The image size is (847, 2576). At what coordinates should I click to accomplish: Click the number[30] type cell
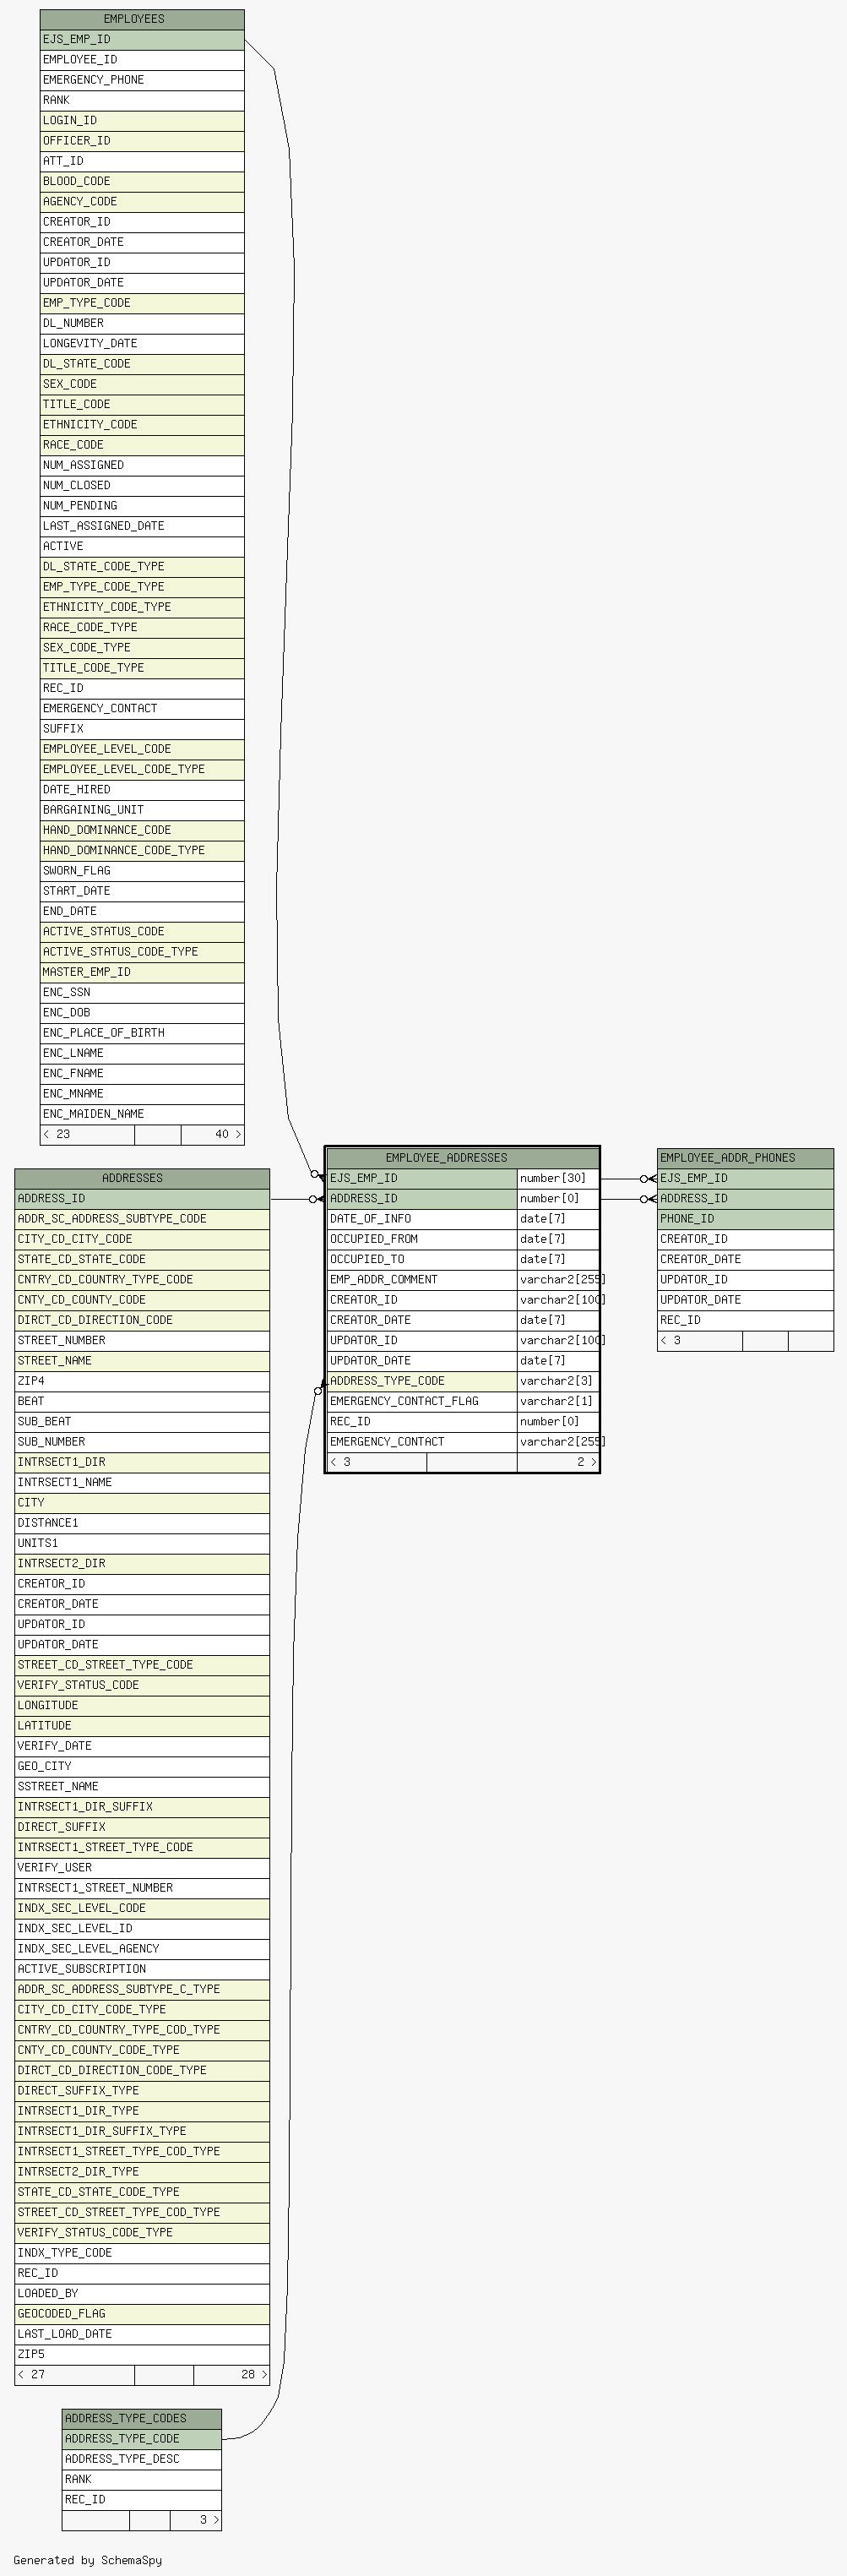tap(558, 1179)
